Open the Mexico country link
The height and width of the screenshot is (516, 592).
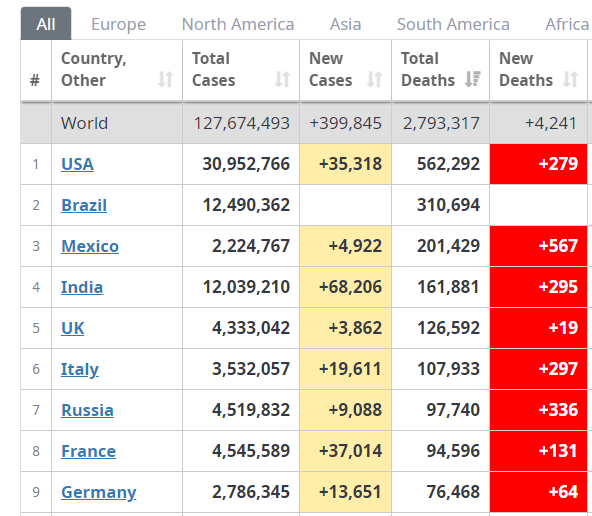(x=90, y=246)
